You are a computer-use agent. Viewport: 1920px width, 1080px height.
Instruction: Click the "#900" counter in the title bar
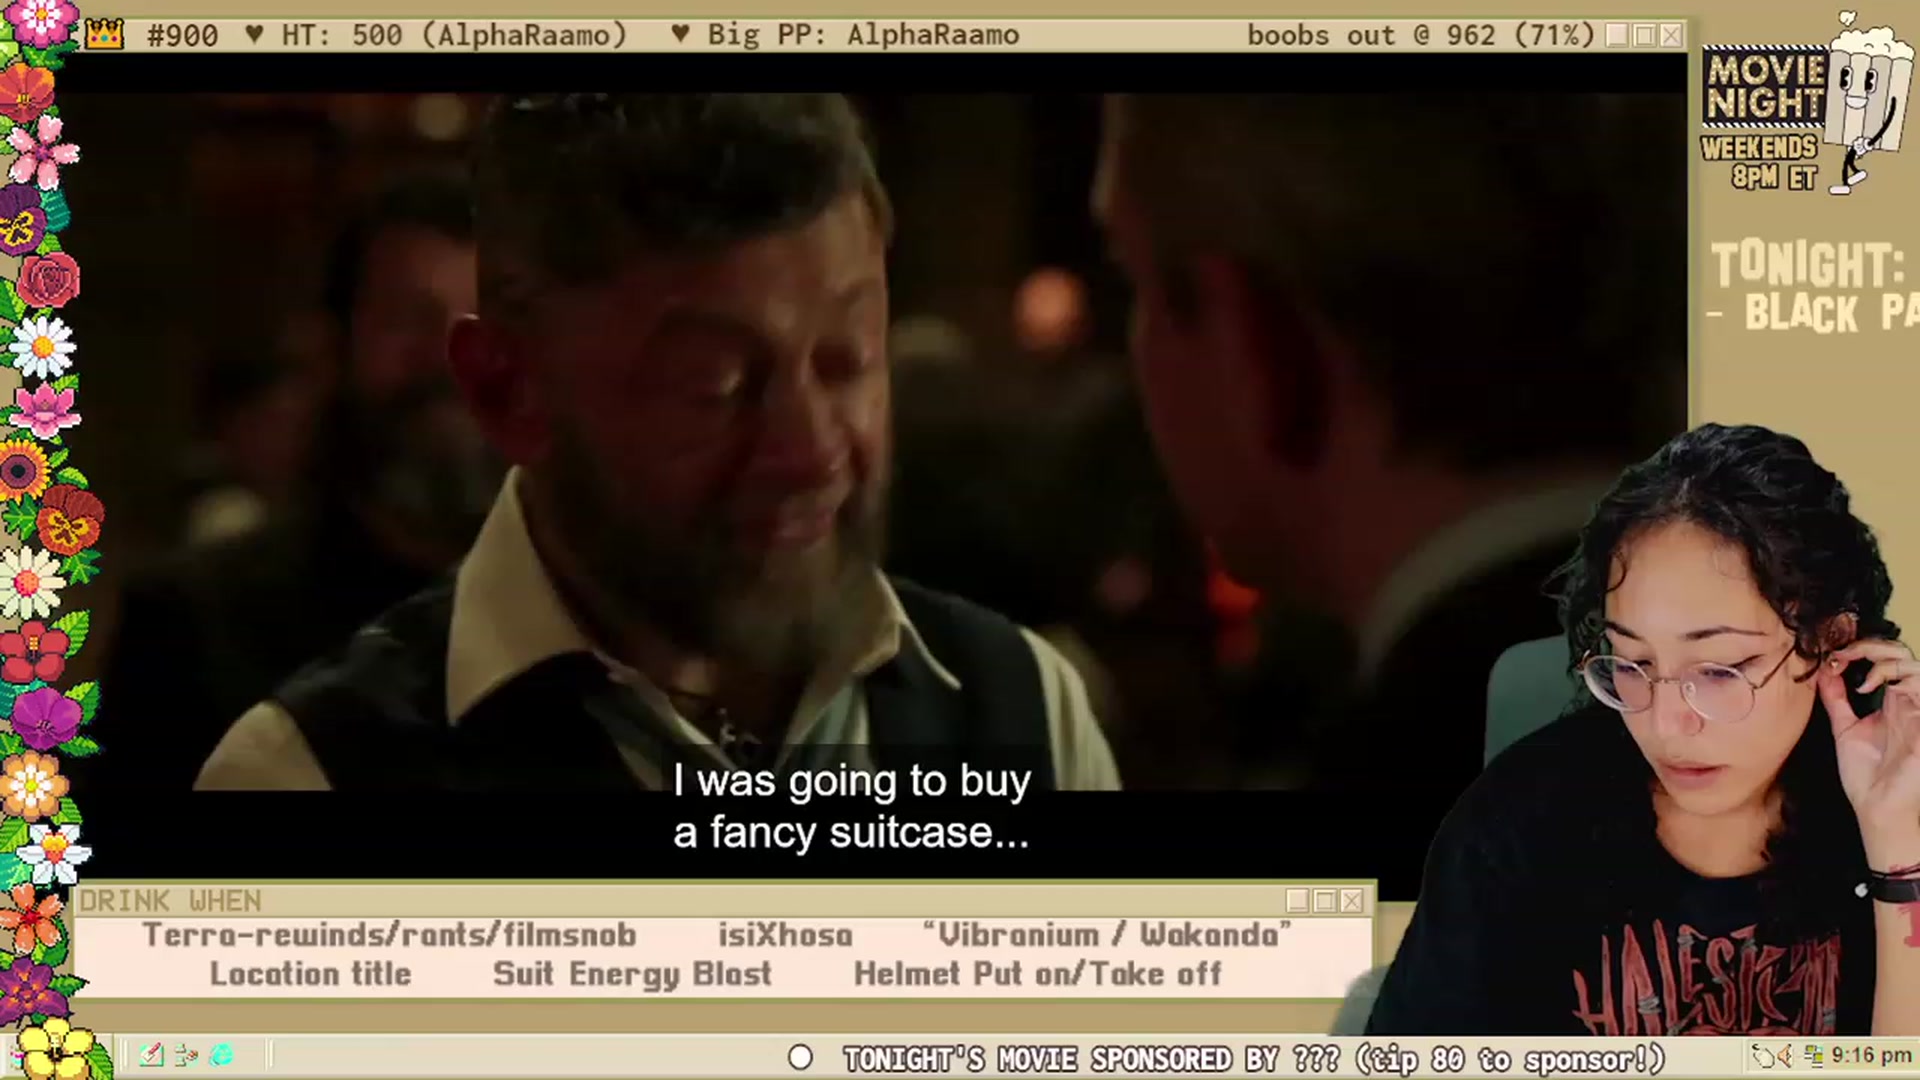[182, 36]
